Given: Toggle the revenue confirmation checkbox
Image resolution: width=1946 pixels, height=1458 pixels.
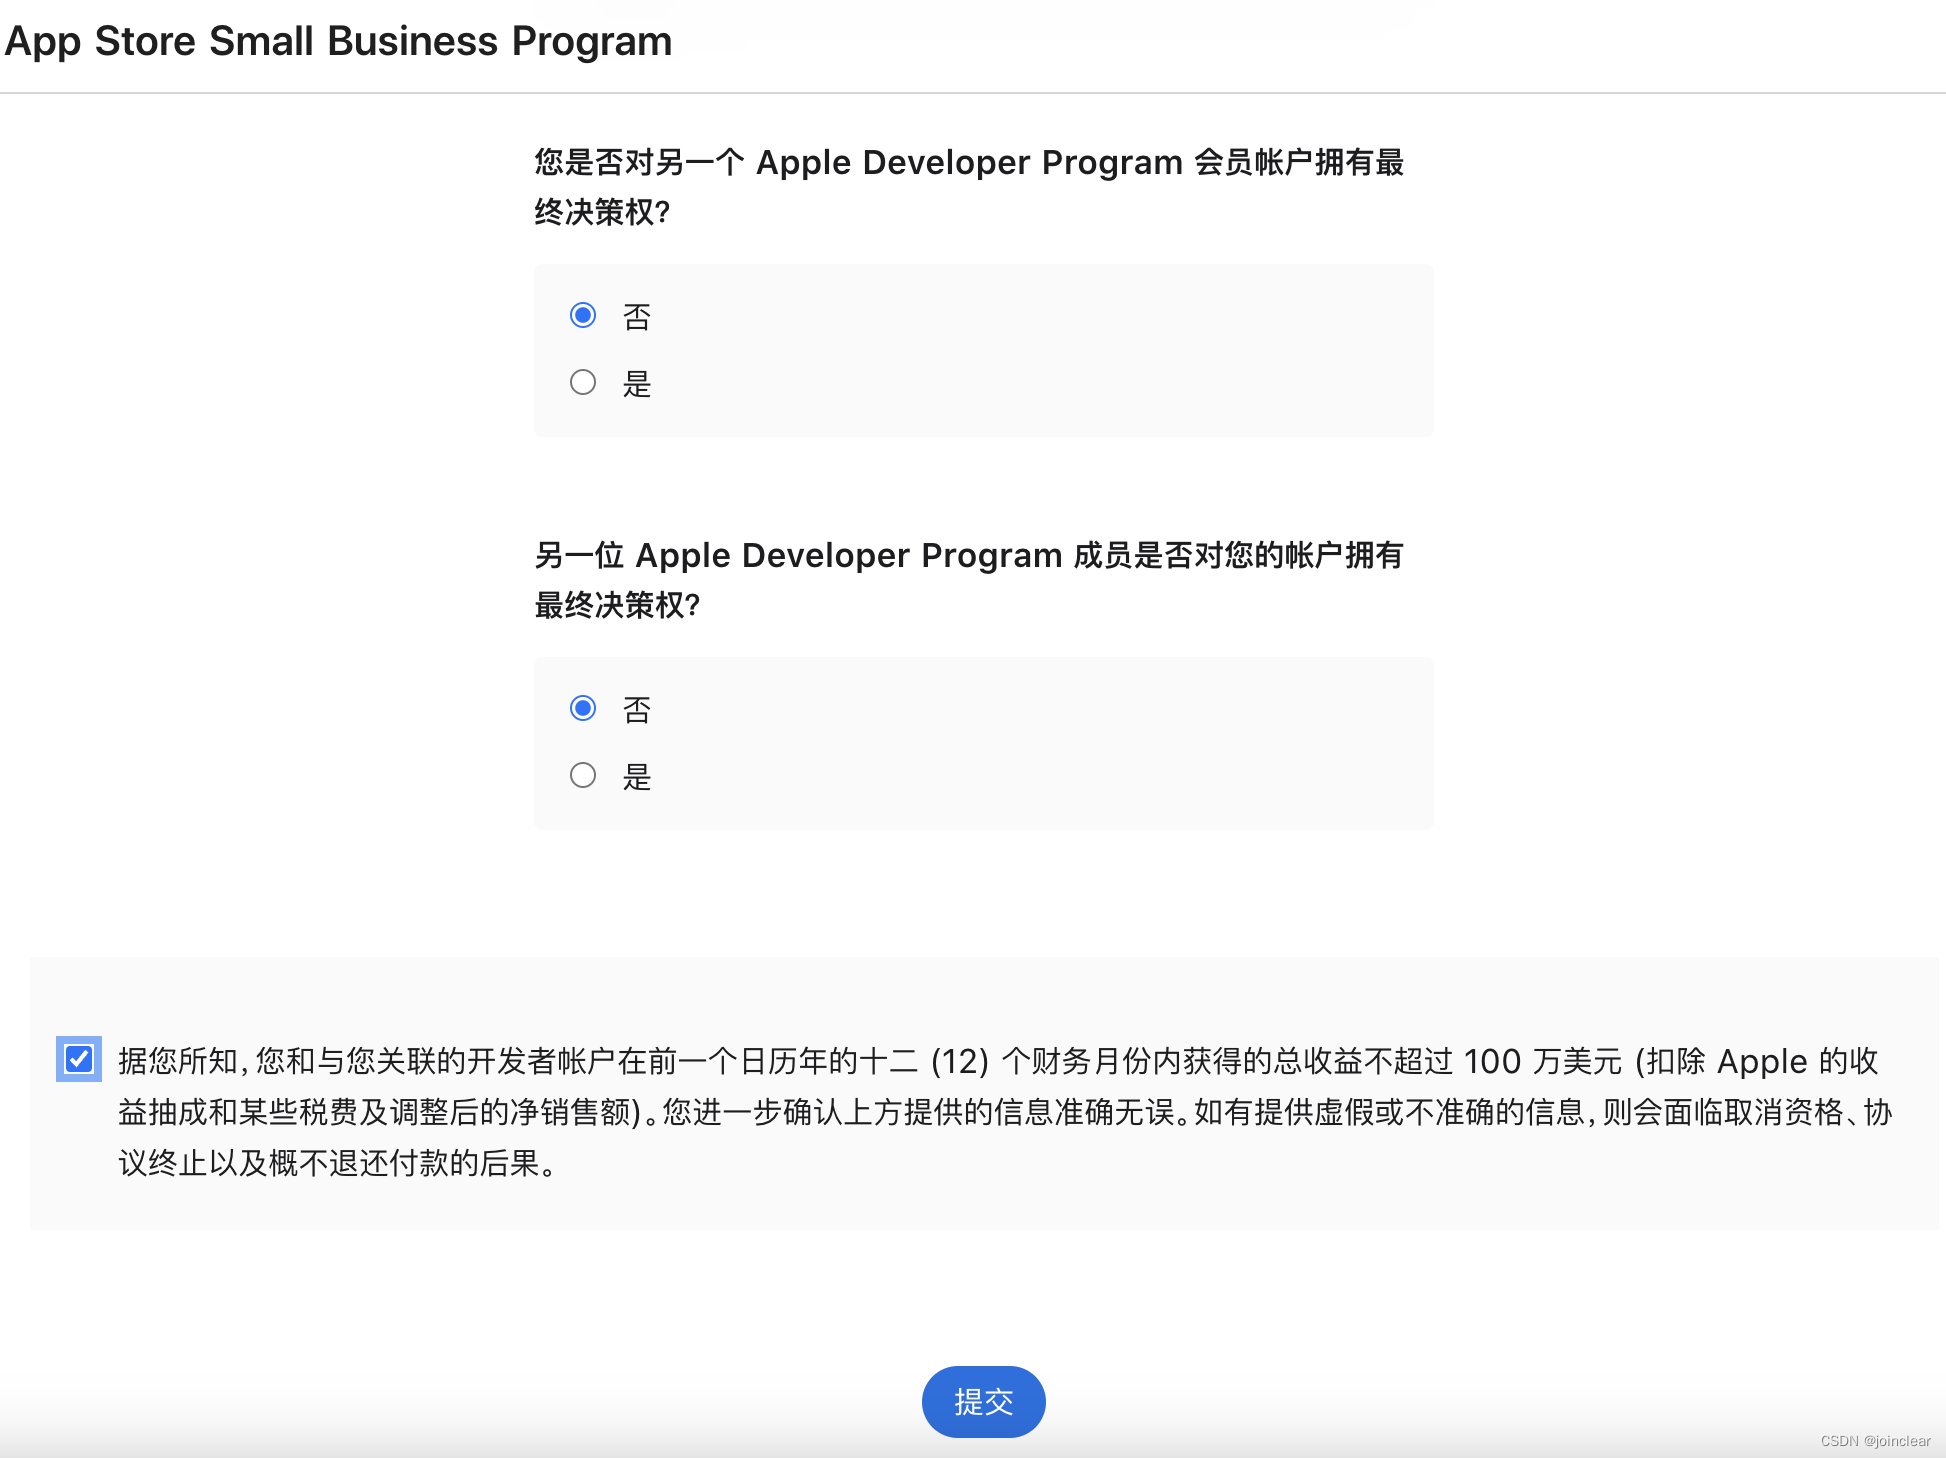Looking at the screenshot, I should [79, 1059].
